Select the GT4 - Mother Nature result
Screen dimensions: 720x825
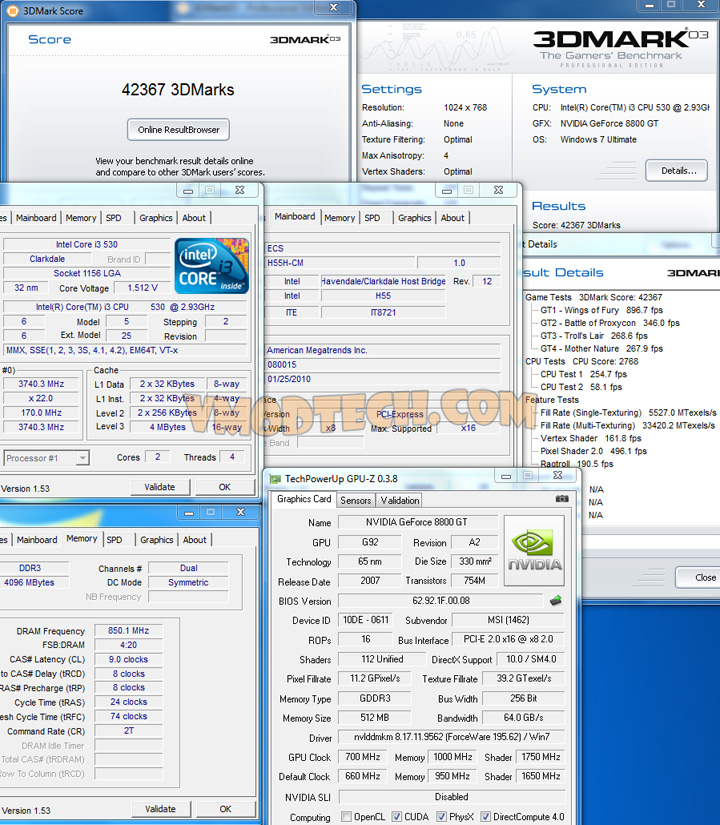click(x=602, y=348)
